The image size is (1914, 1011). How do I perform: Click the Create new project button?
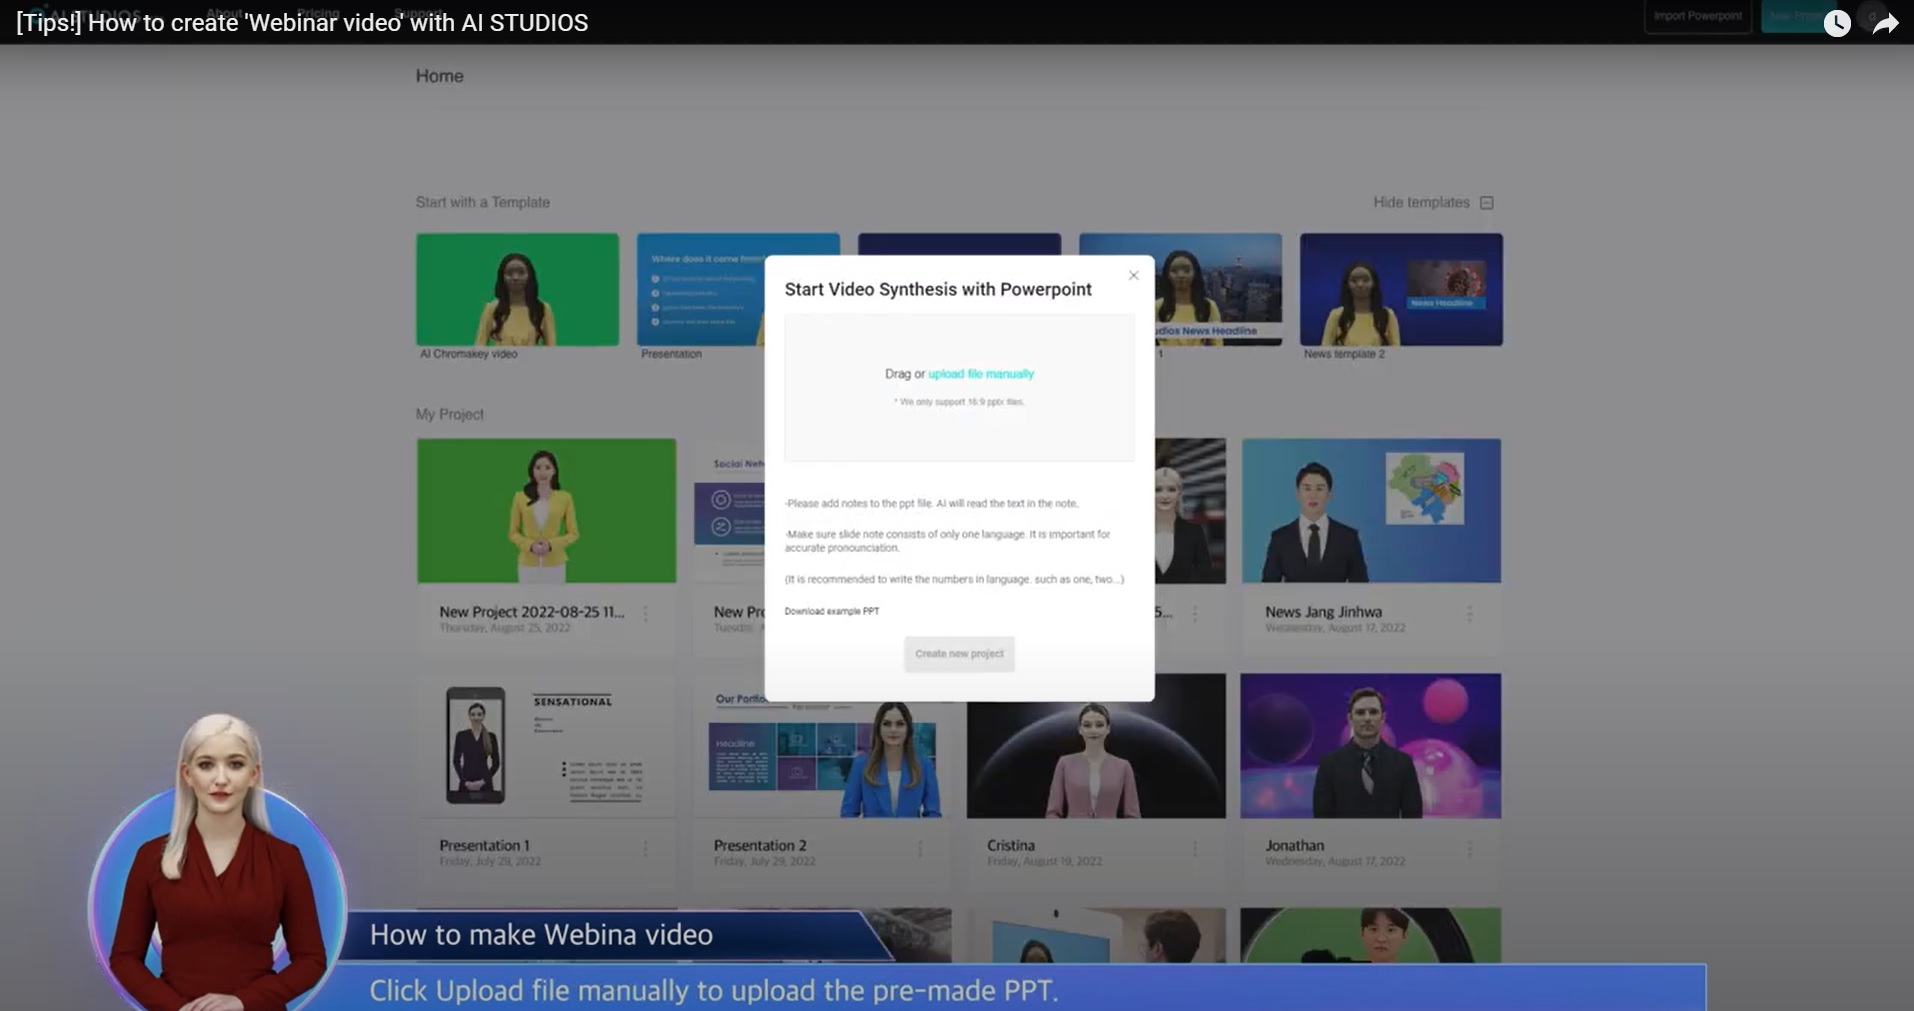pyautogui.click(x=959, y=654)
